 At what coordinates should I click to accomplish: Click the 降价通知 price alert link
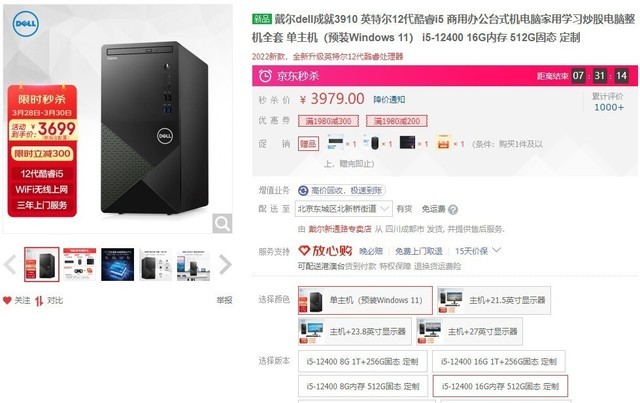tap(389, 100)
